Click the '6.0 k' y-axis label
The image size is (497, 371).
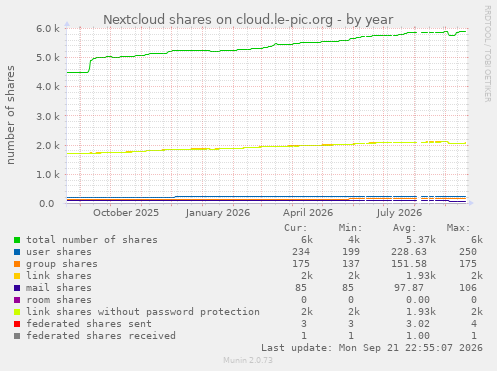(48, 29)
